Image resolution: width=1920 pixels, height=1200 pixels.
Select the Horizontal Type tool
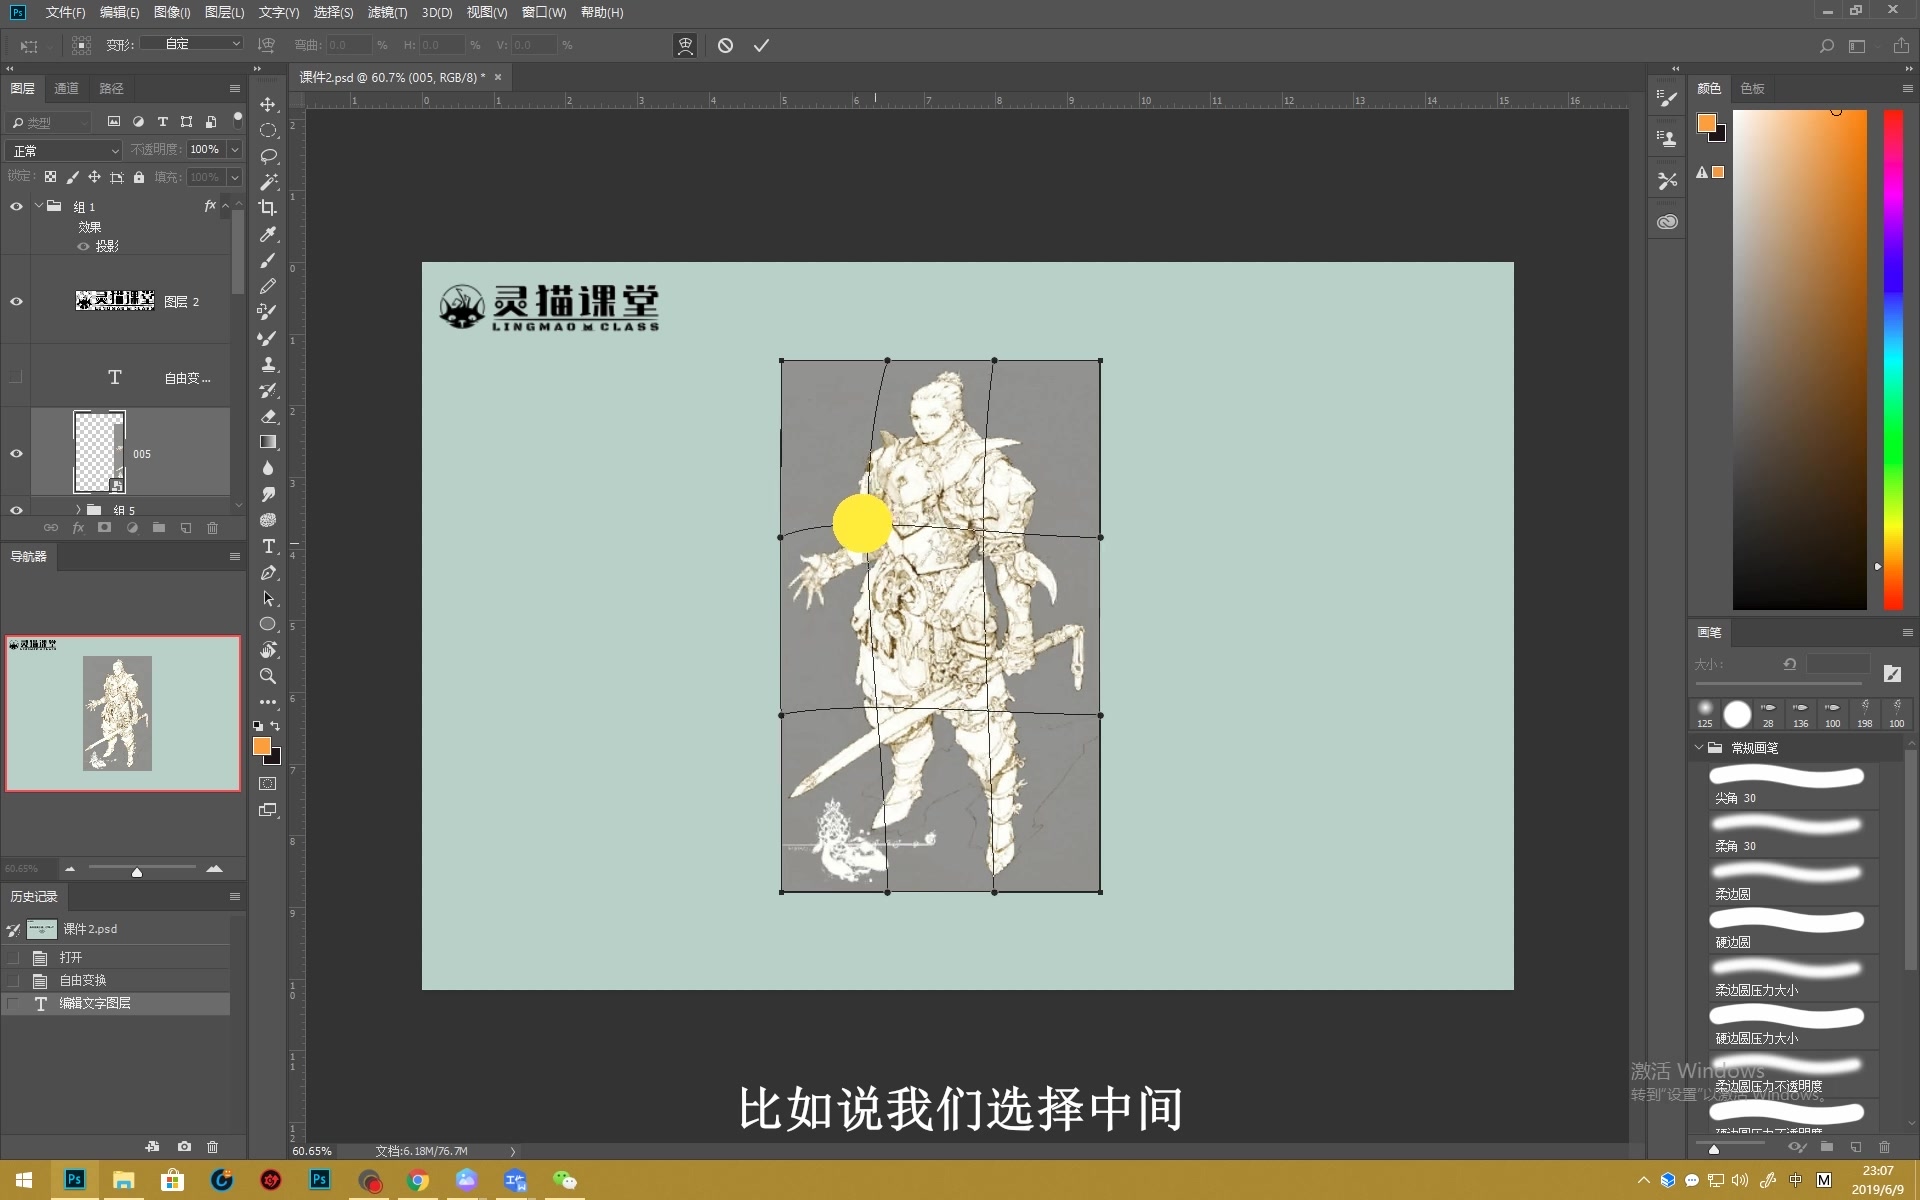[268, 546]
